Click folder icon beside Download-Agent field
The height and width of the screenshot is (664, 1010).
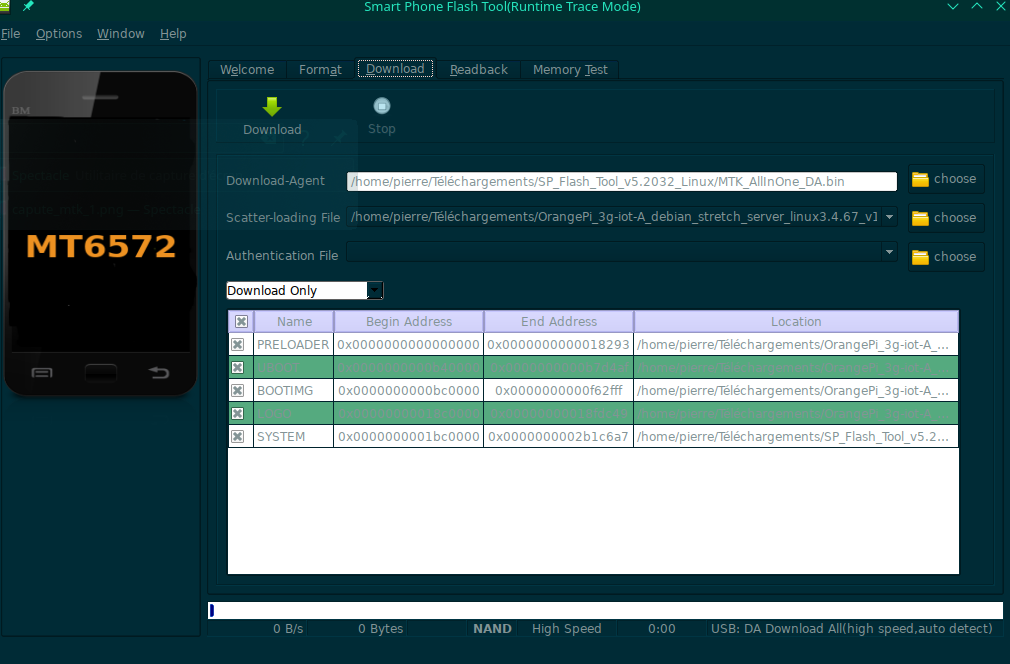coord(920,180)
